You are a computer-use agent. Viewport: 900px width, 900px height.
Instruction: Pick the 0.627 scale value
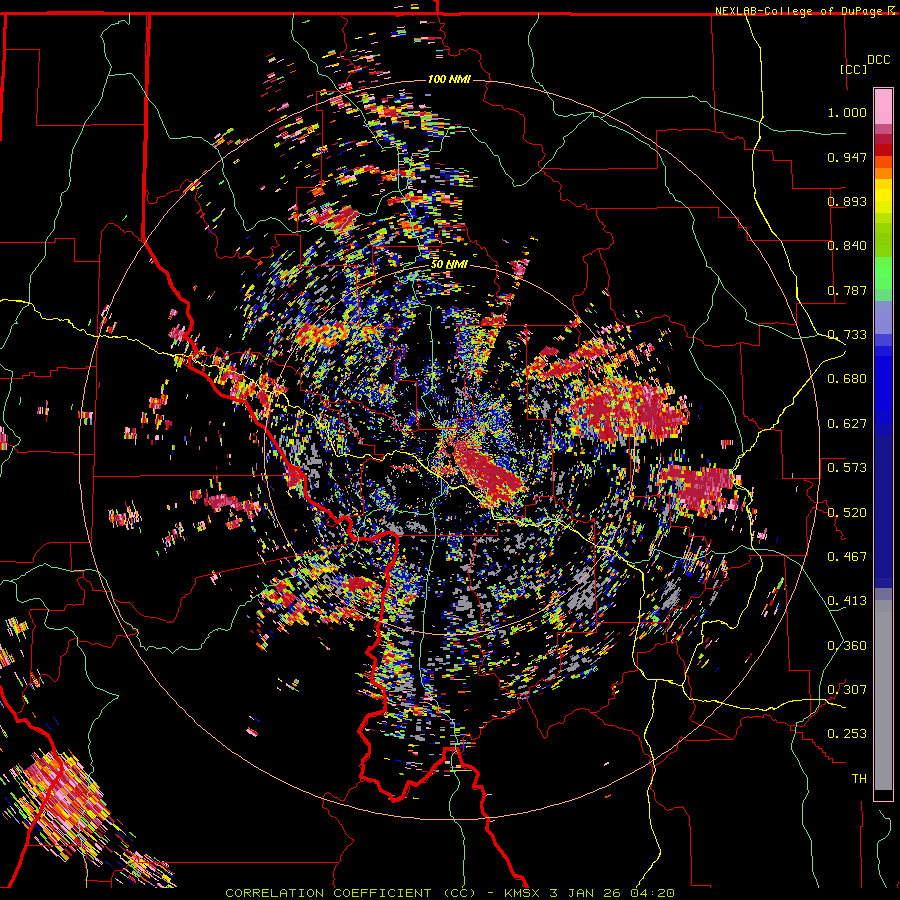[x=847, y=424]
